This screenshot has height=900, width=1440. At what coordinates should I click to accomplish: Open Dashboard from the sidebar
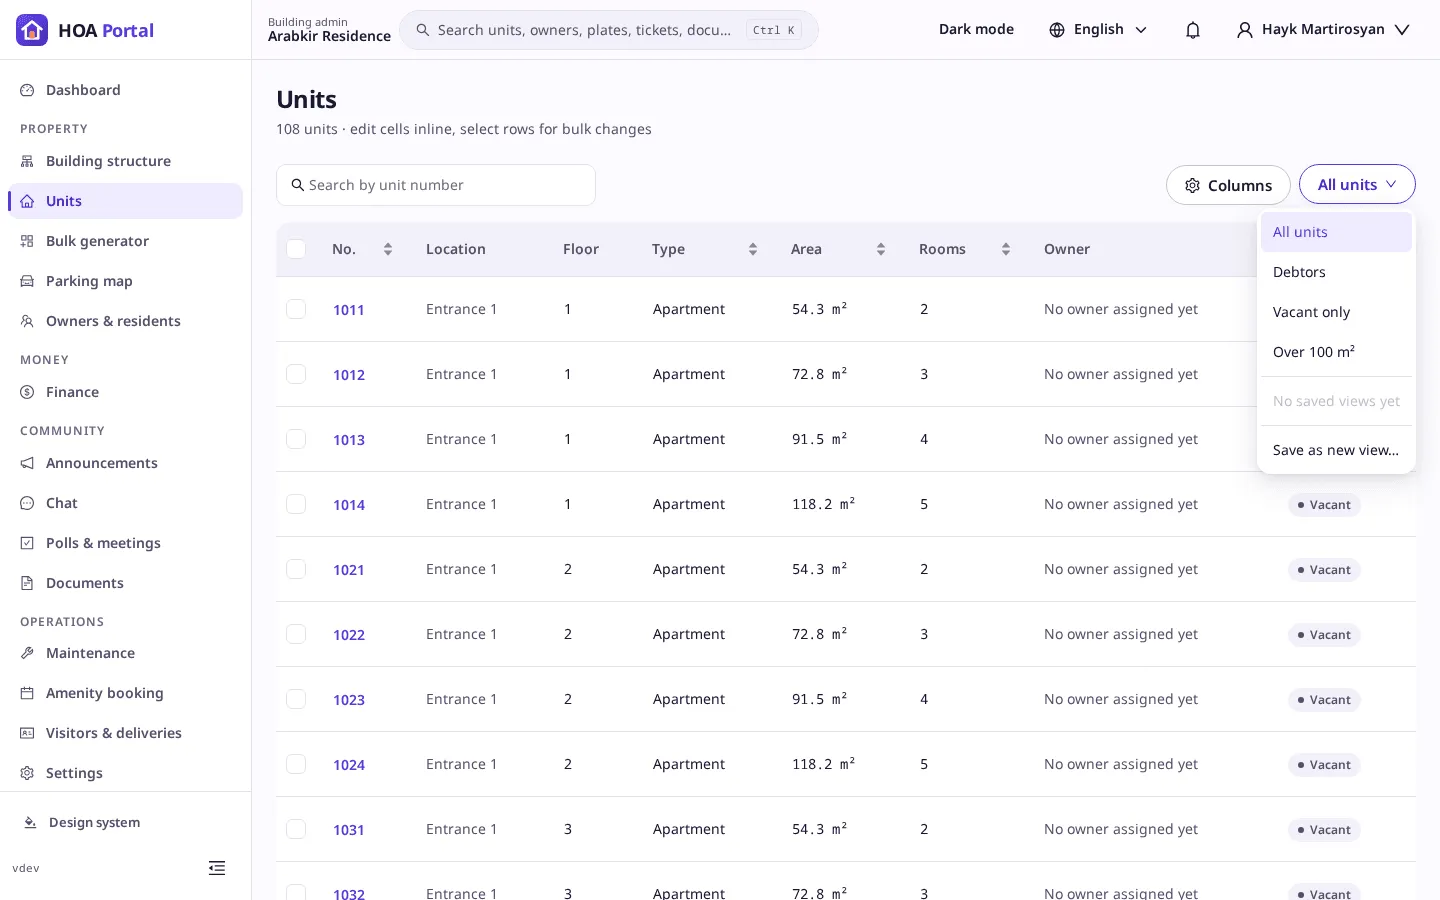(125, 90)
